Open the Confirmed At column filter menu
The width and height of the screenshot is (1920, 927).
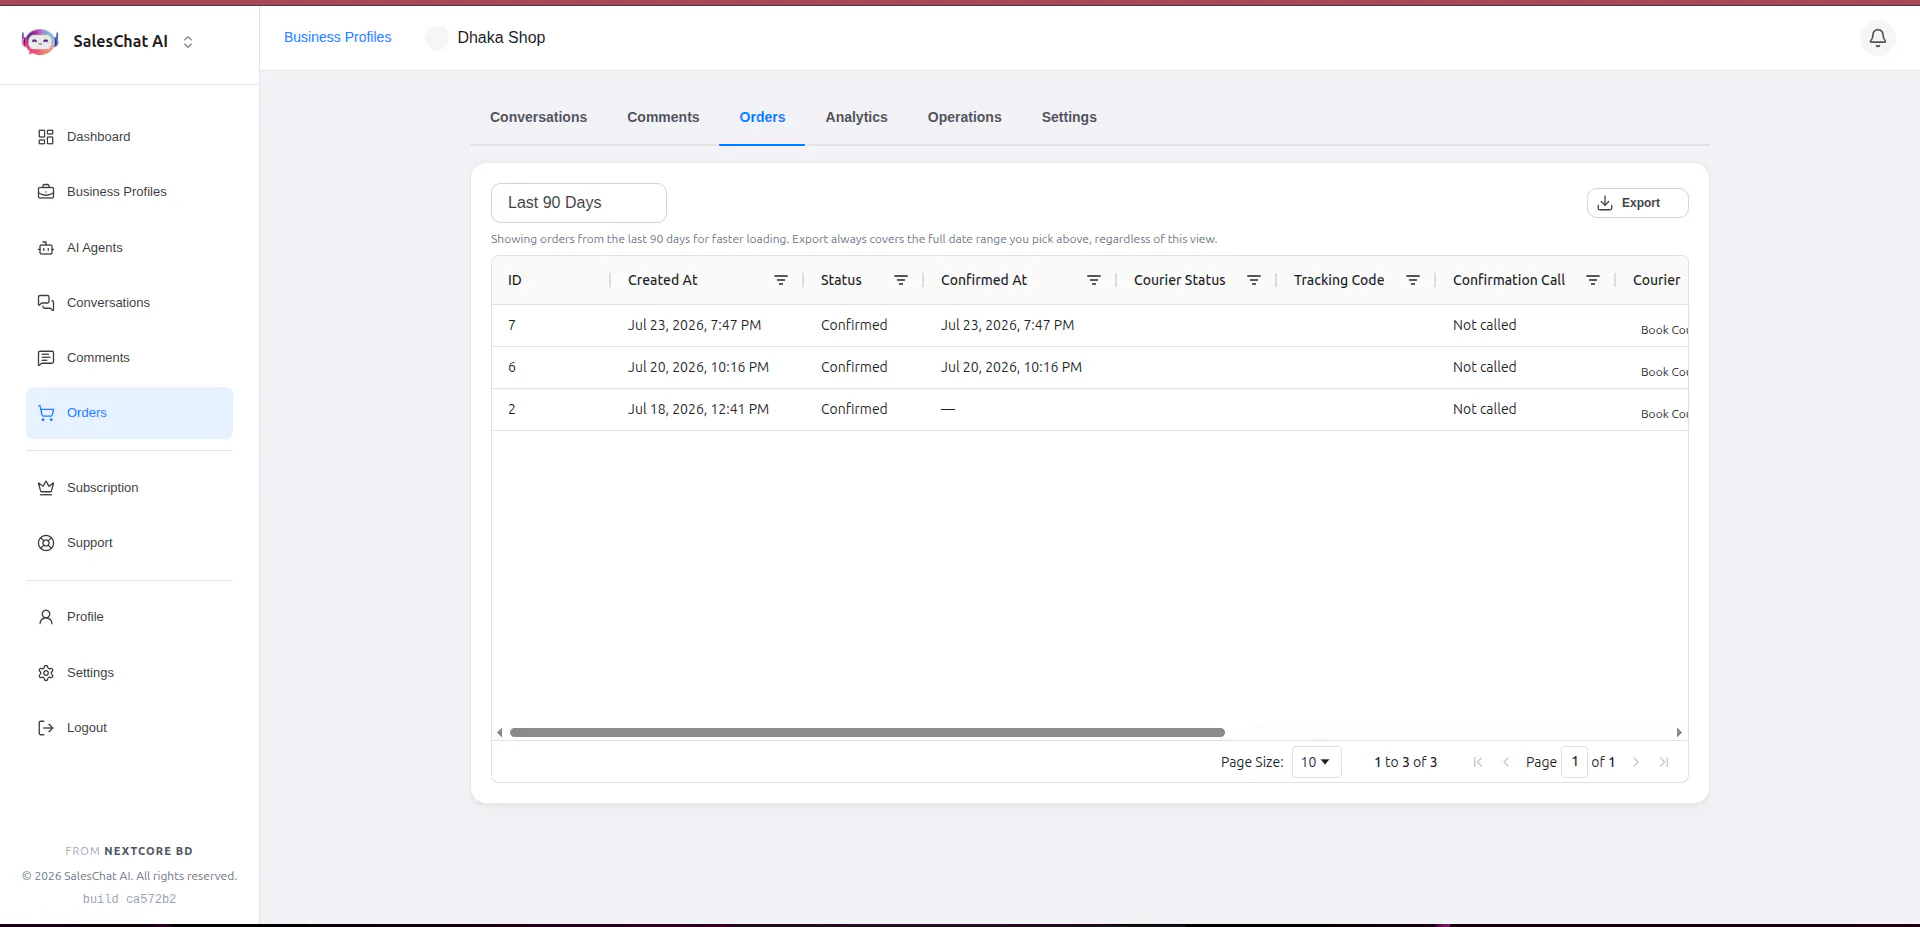[1094, 280]
